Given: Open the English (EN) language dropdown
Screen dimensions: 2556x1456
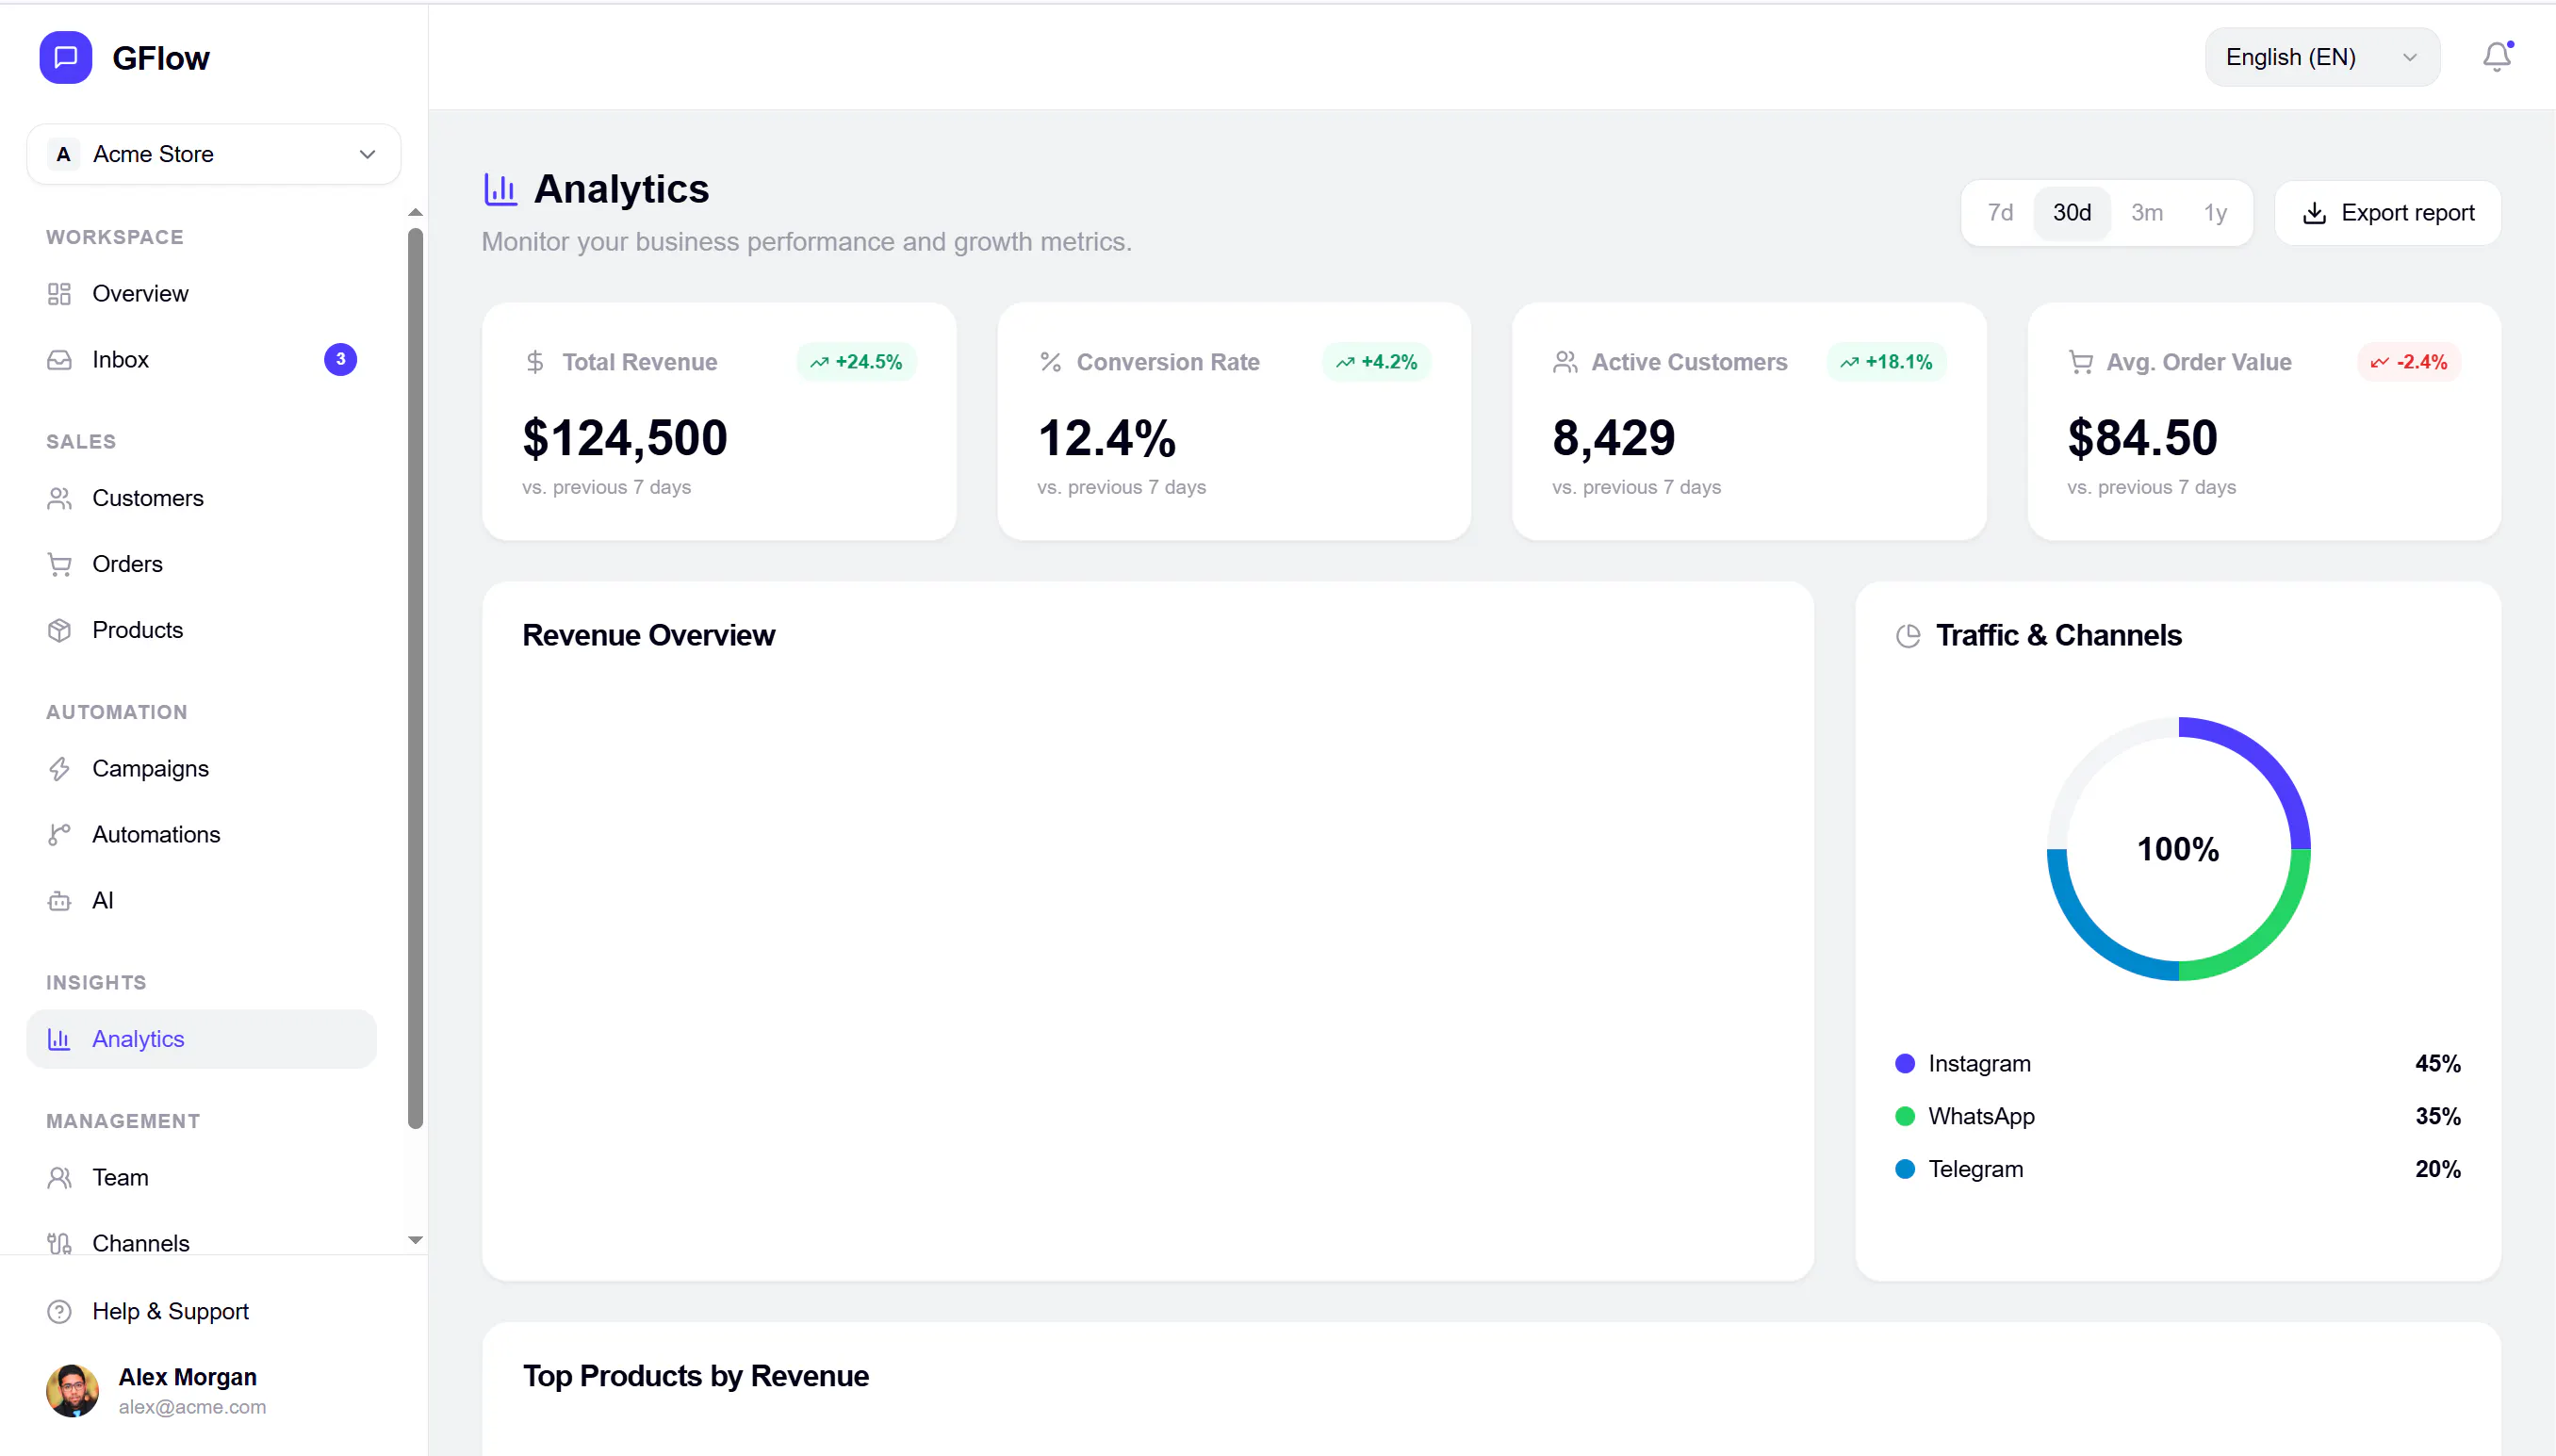Looking at the screenshot, I should click(2322, 57).
